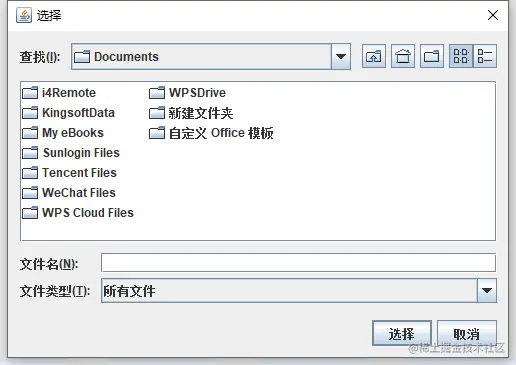The width and height of the screenshot is (516, 365).
Task: Expand the file type dropdown arrow
Action: pos(487,291)
